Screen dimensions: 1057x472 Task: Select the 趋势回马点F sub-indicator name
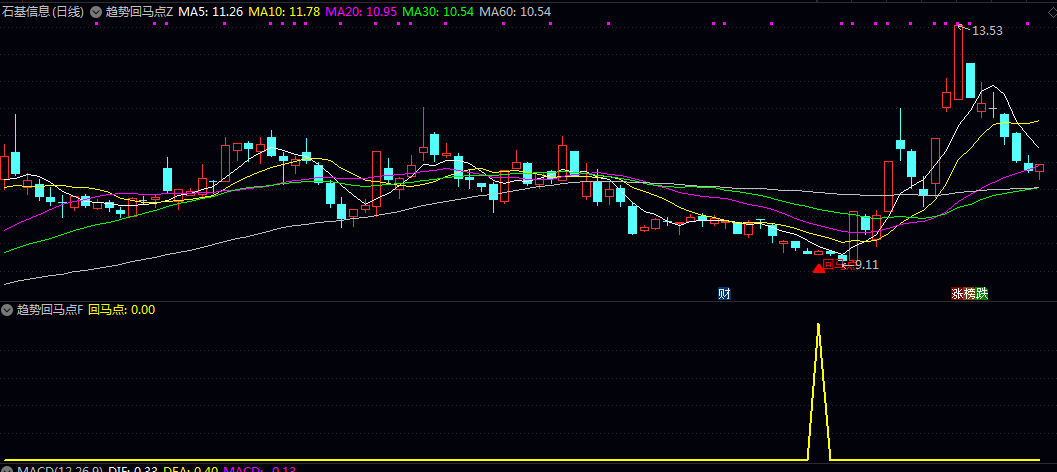click(49, 310)
